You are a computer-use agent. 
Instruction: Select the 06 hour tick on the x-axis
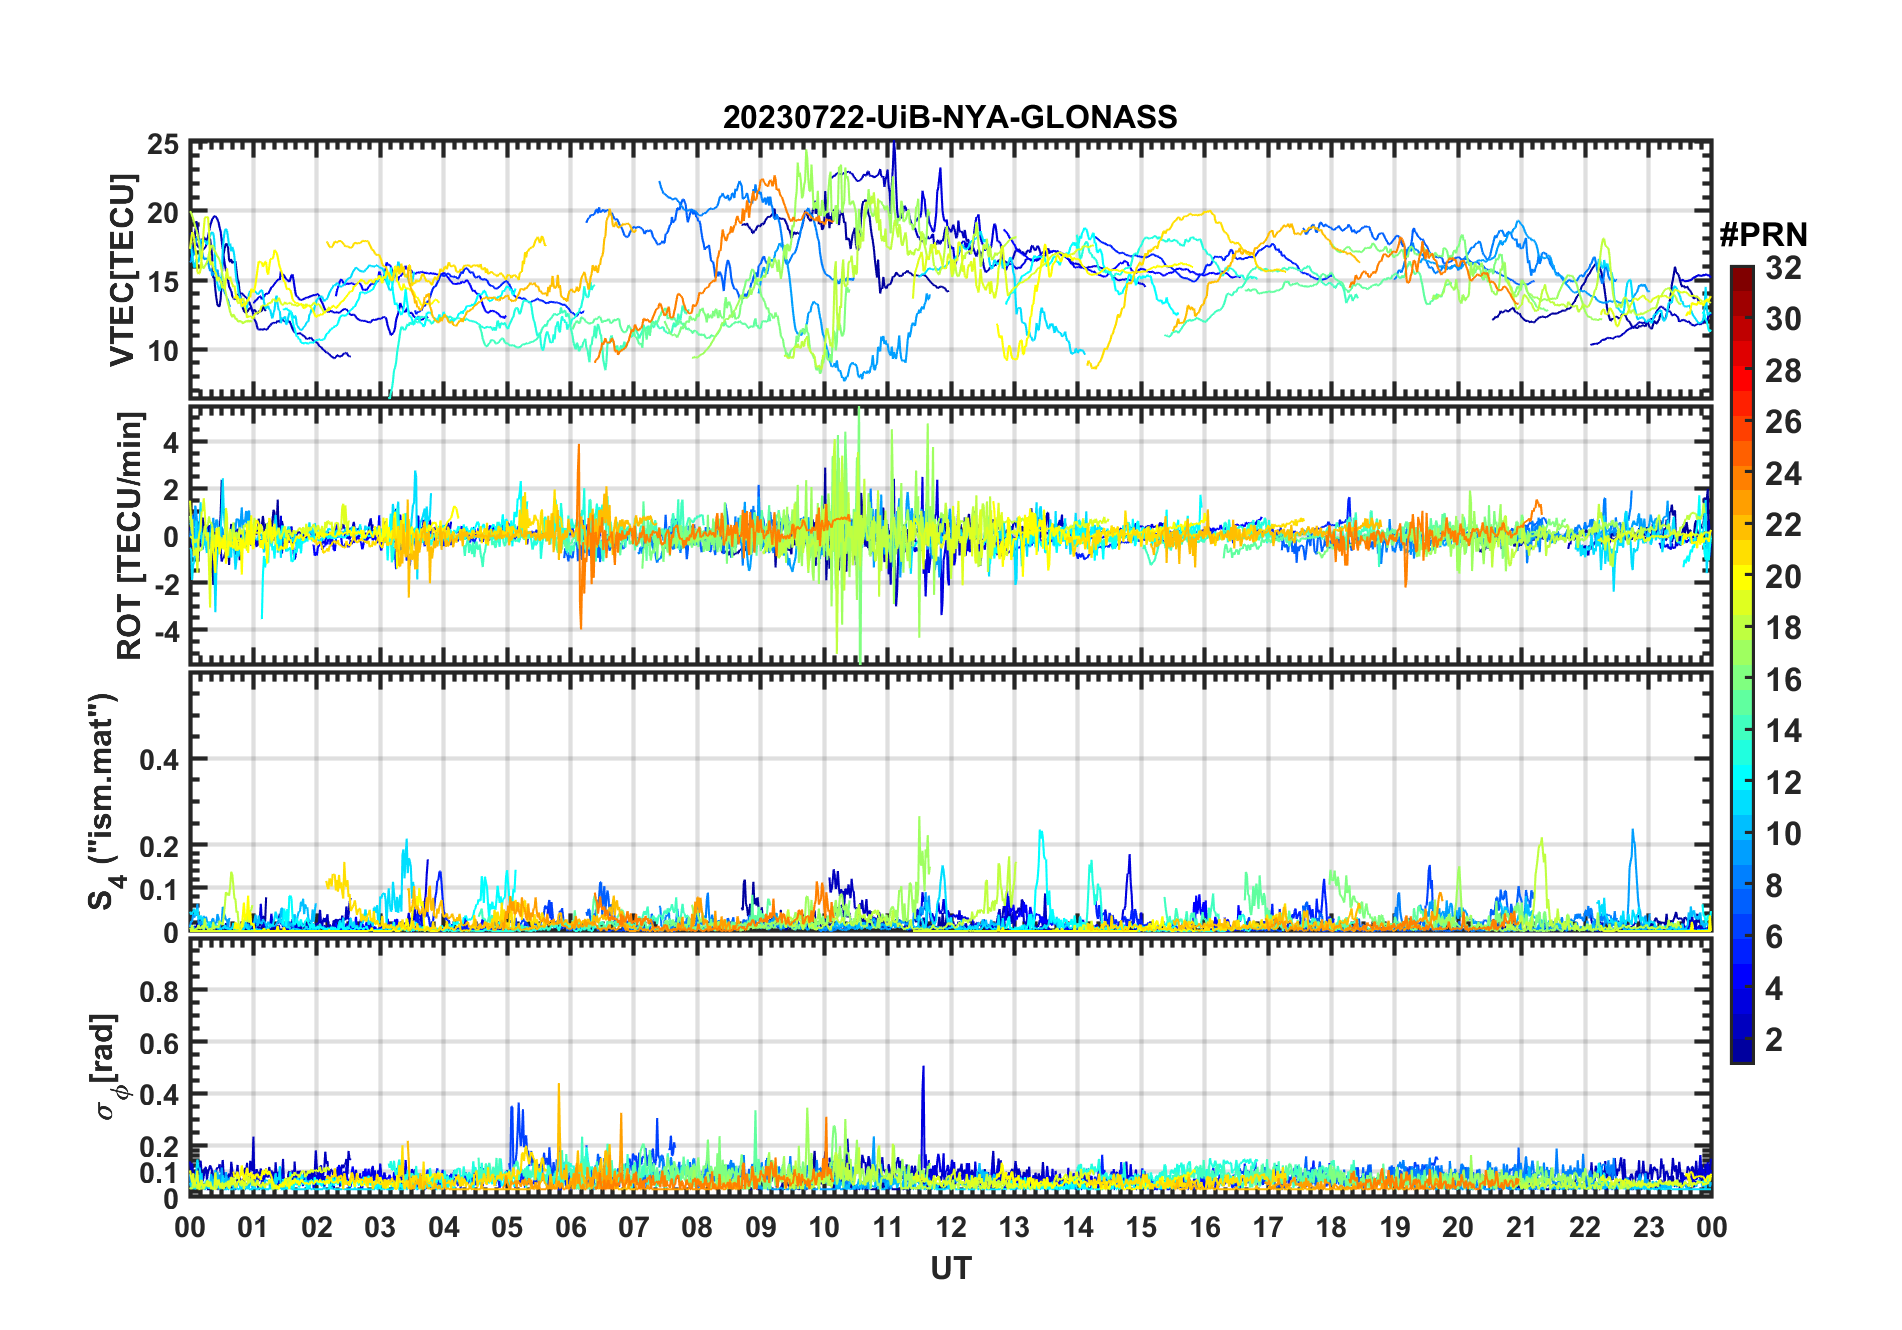(570, 1227)
